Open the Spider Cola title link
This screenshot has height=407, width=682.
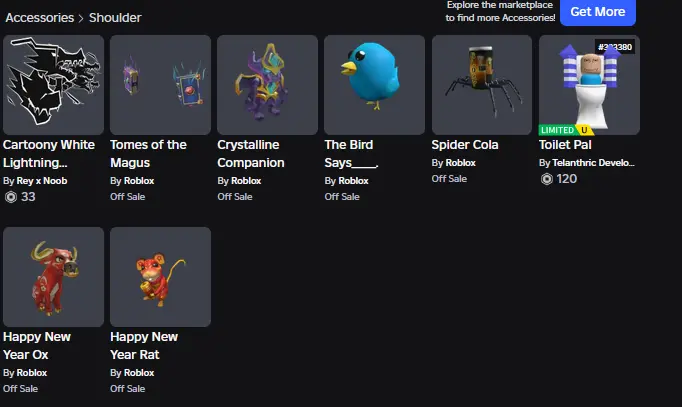[465, 145]
